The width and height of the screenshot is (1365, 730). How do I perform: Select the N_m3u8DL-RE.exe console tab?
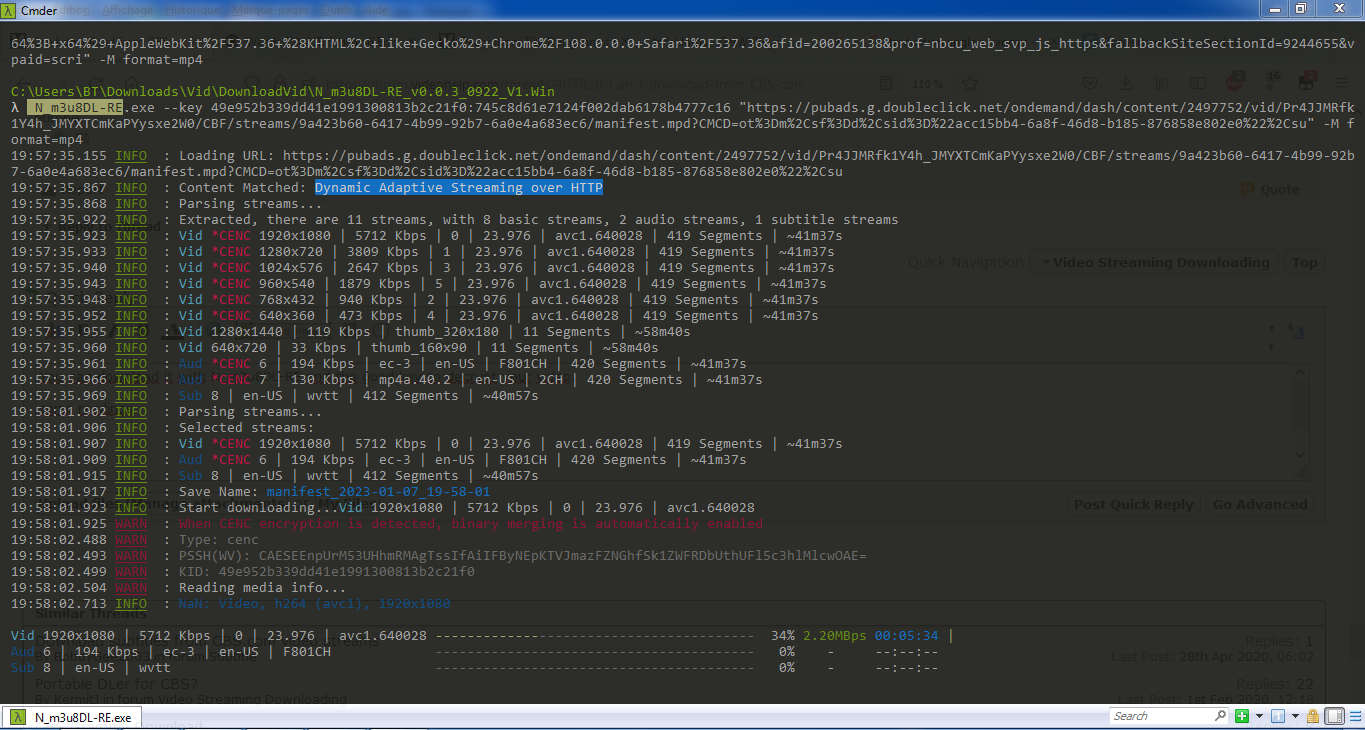[73, 717]
